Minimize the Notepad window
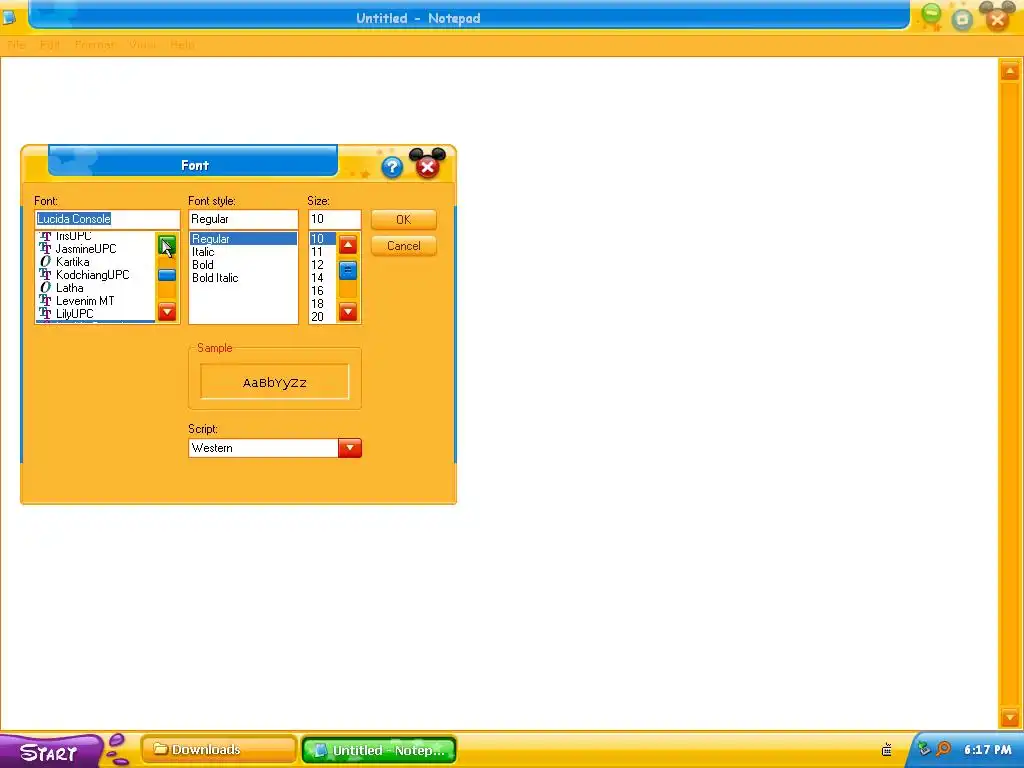This screenshot has height=768, width=1024. coord(931,15)
